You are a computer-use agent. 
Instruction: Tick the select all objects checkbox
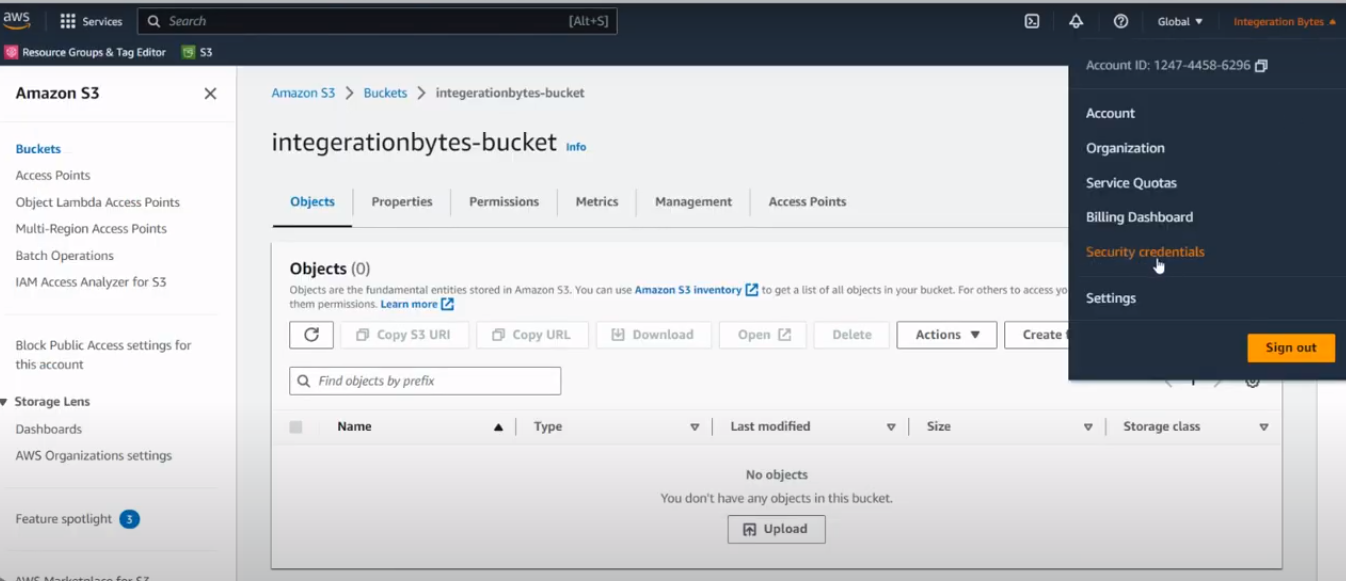(x=296, y=427)
